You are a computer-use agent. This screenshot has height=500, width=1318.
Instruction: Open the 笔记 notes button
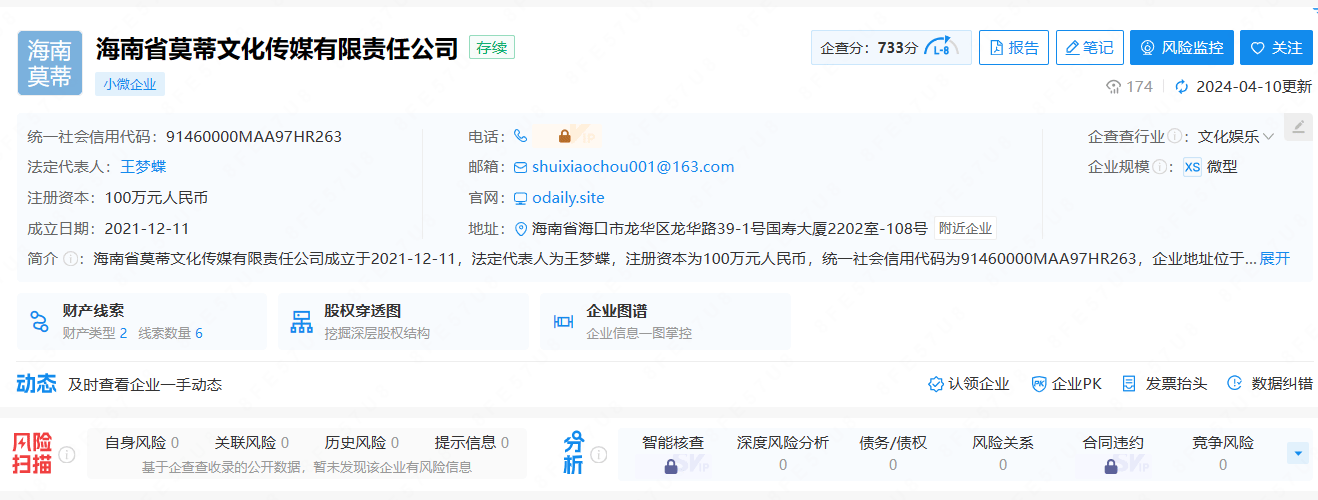pyautogui.click(x=1090, y=47)
